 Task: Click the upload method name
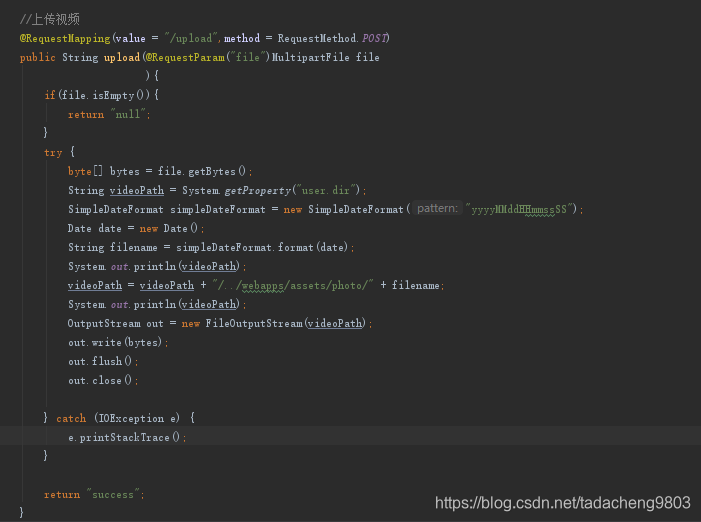122,57
